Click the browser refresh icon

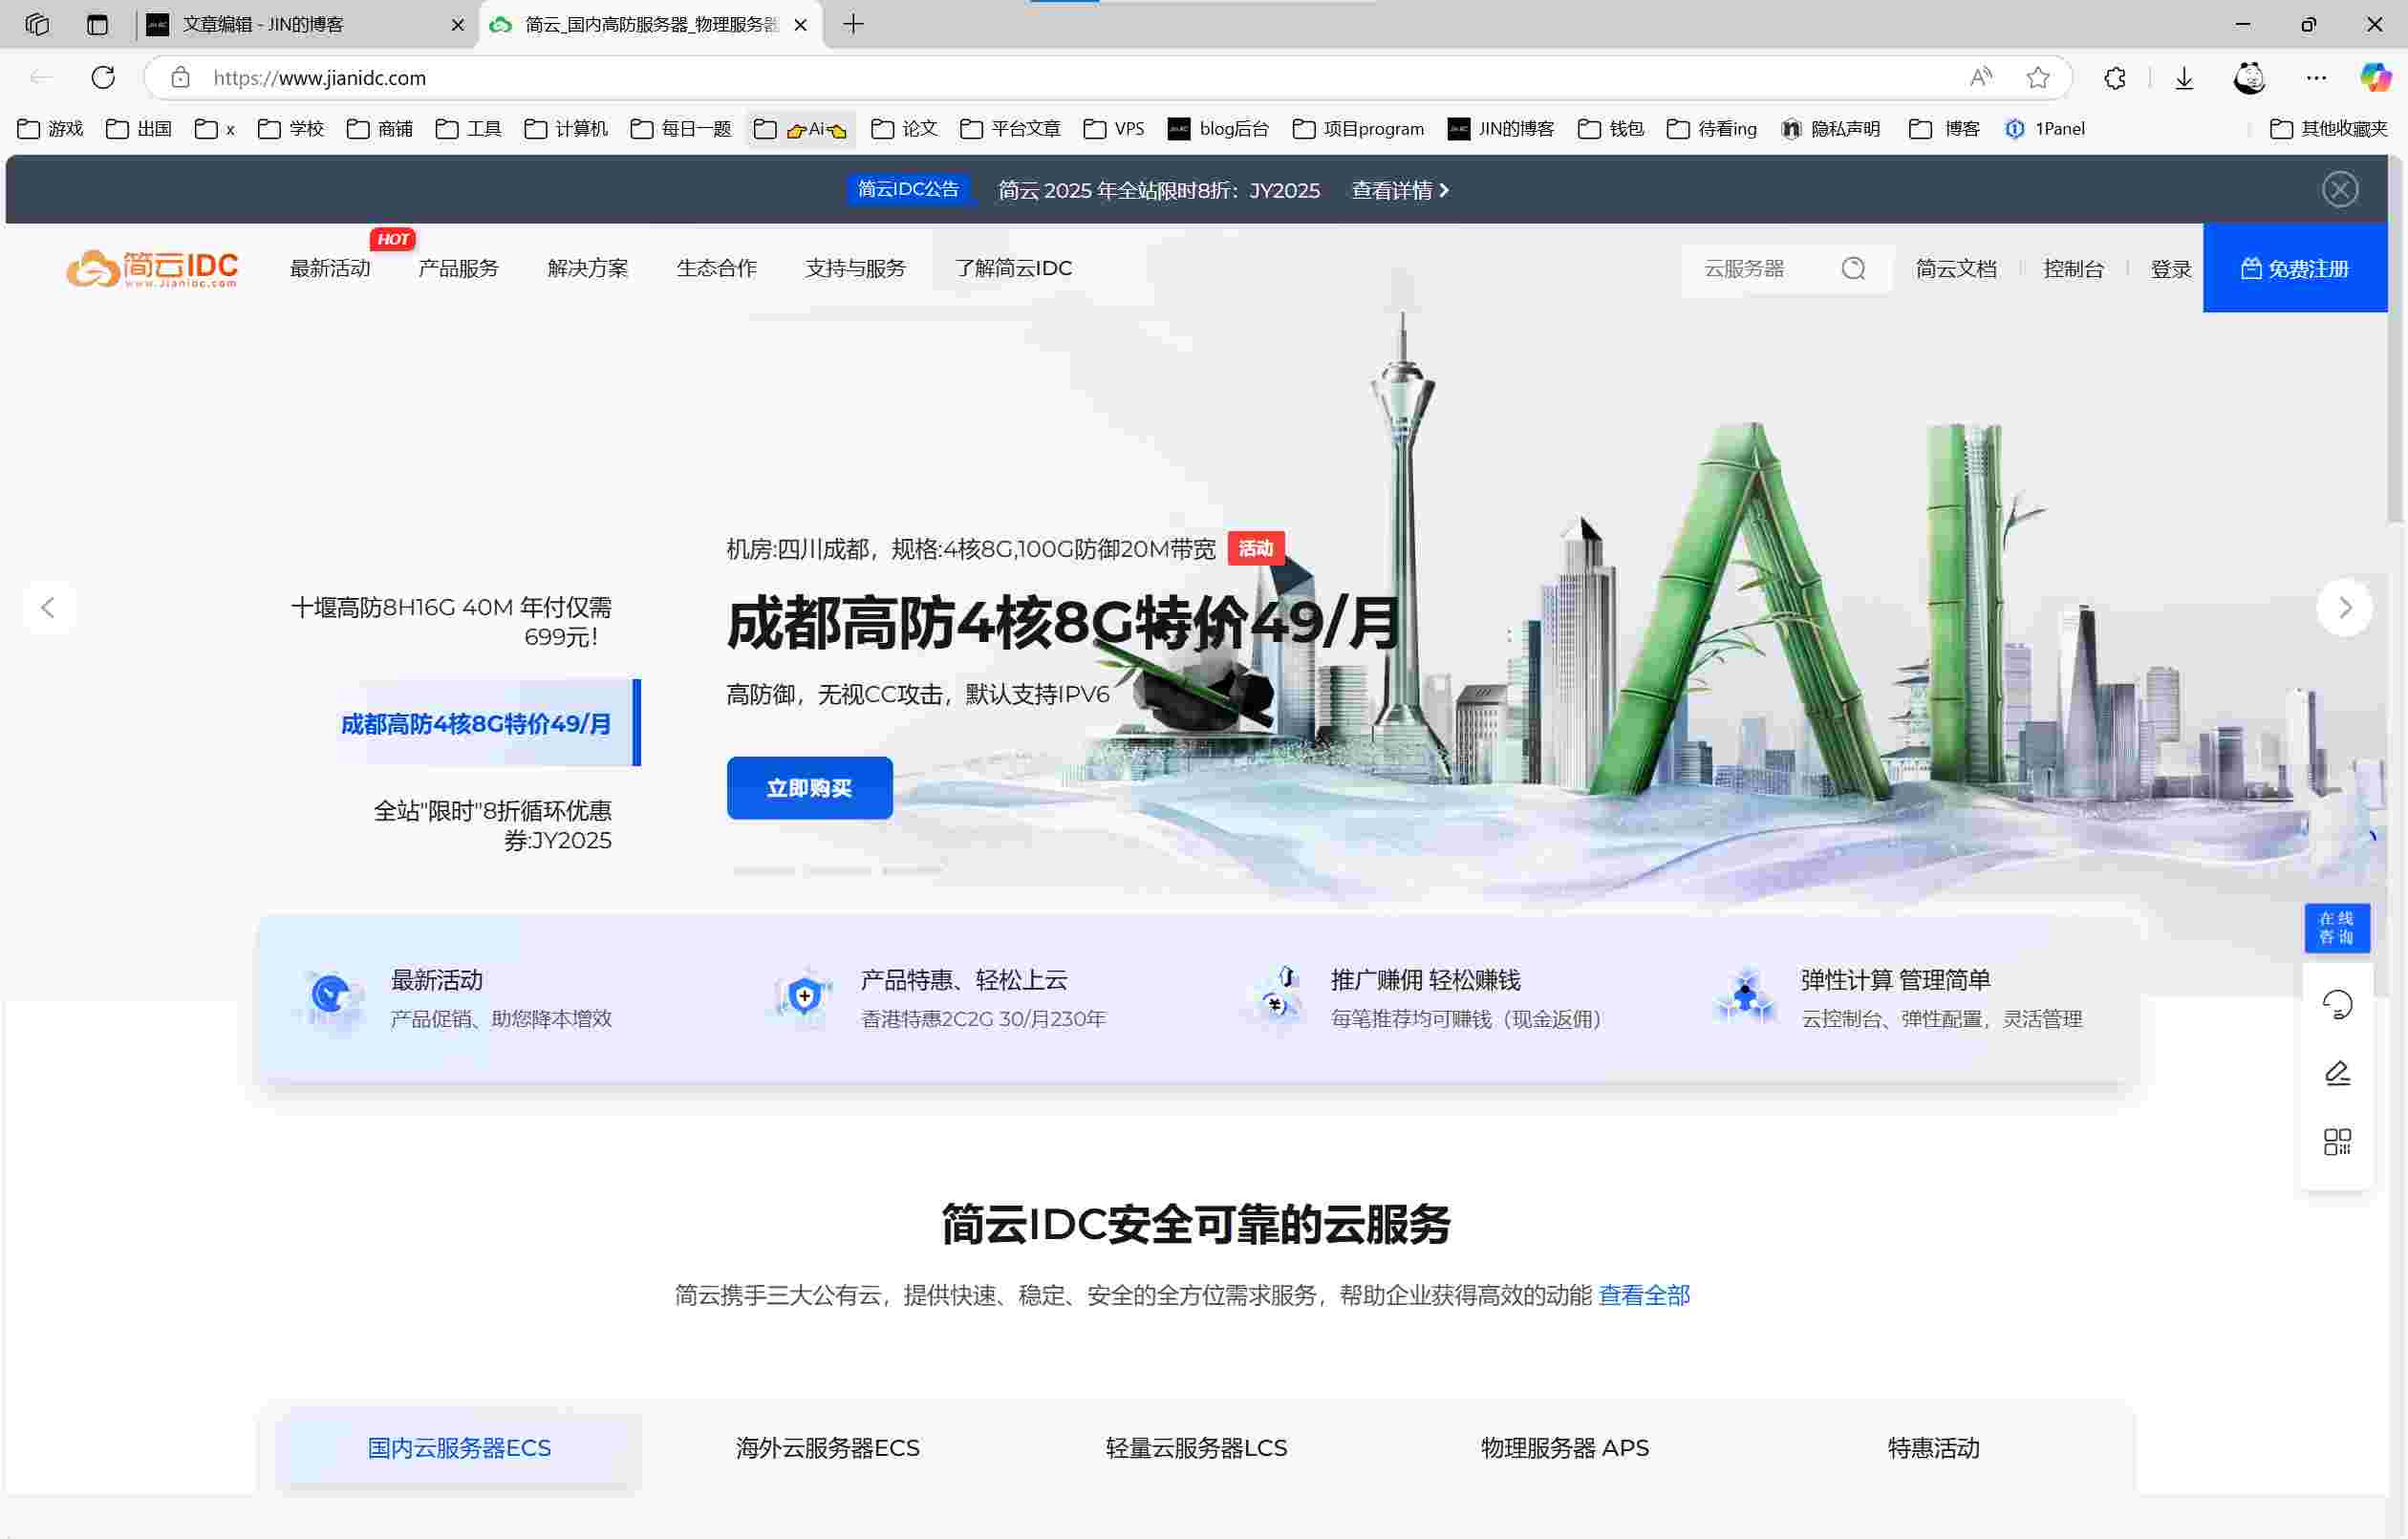coord(103,77)
